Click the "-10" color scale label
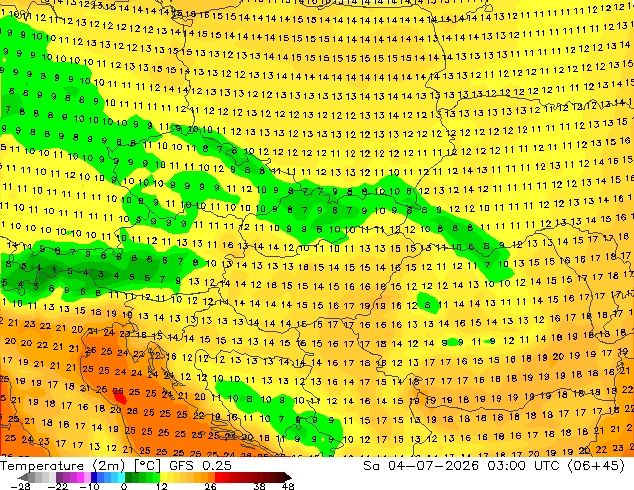Screen dimensions: 634x490 (90, 486)
